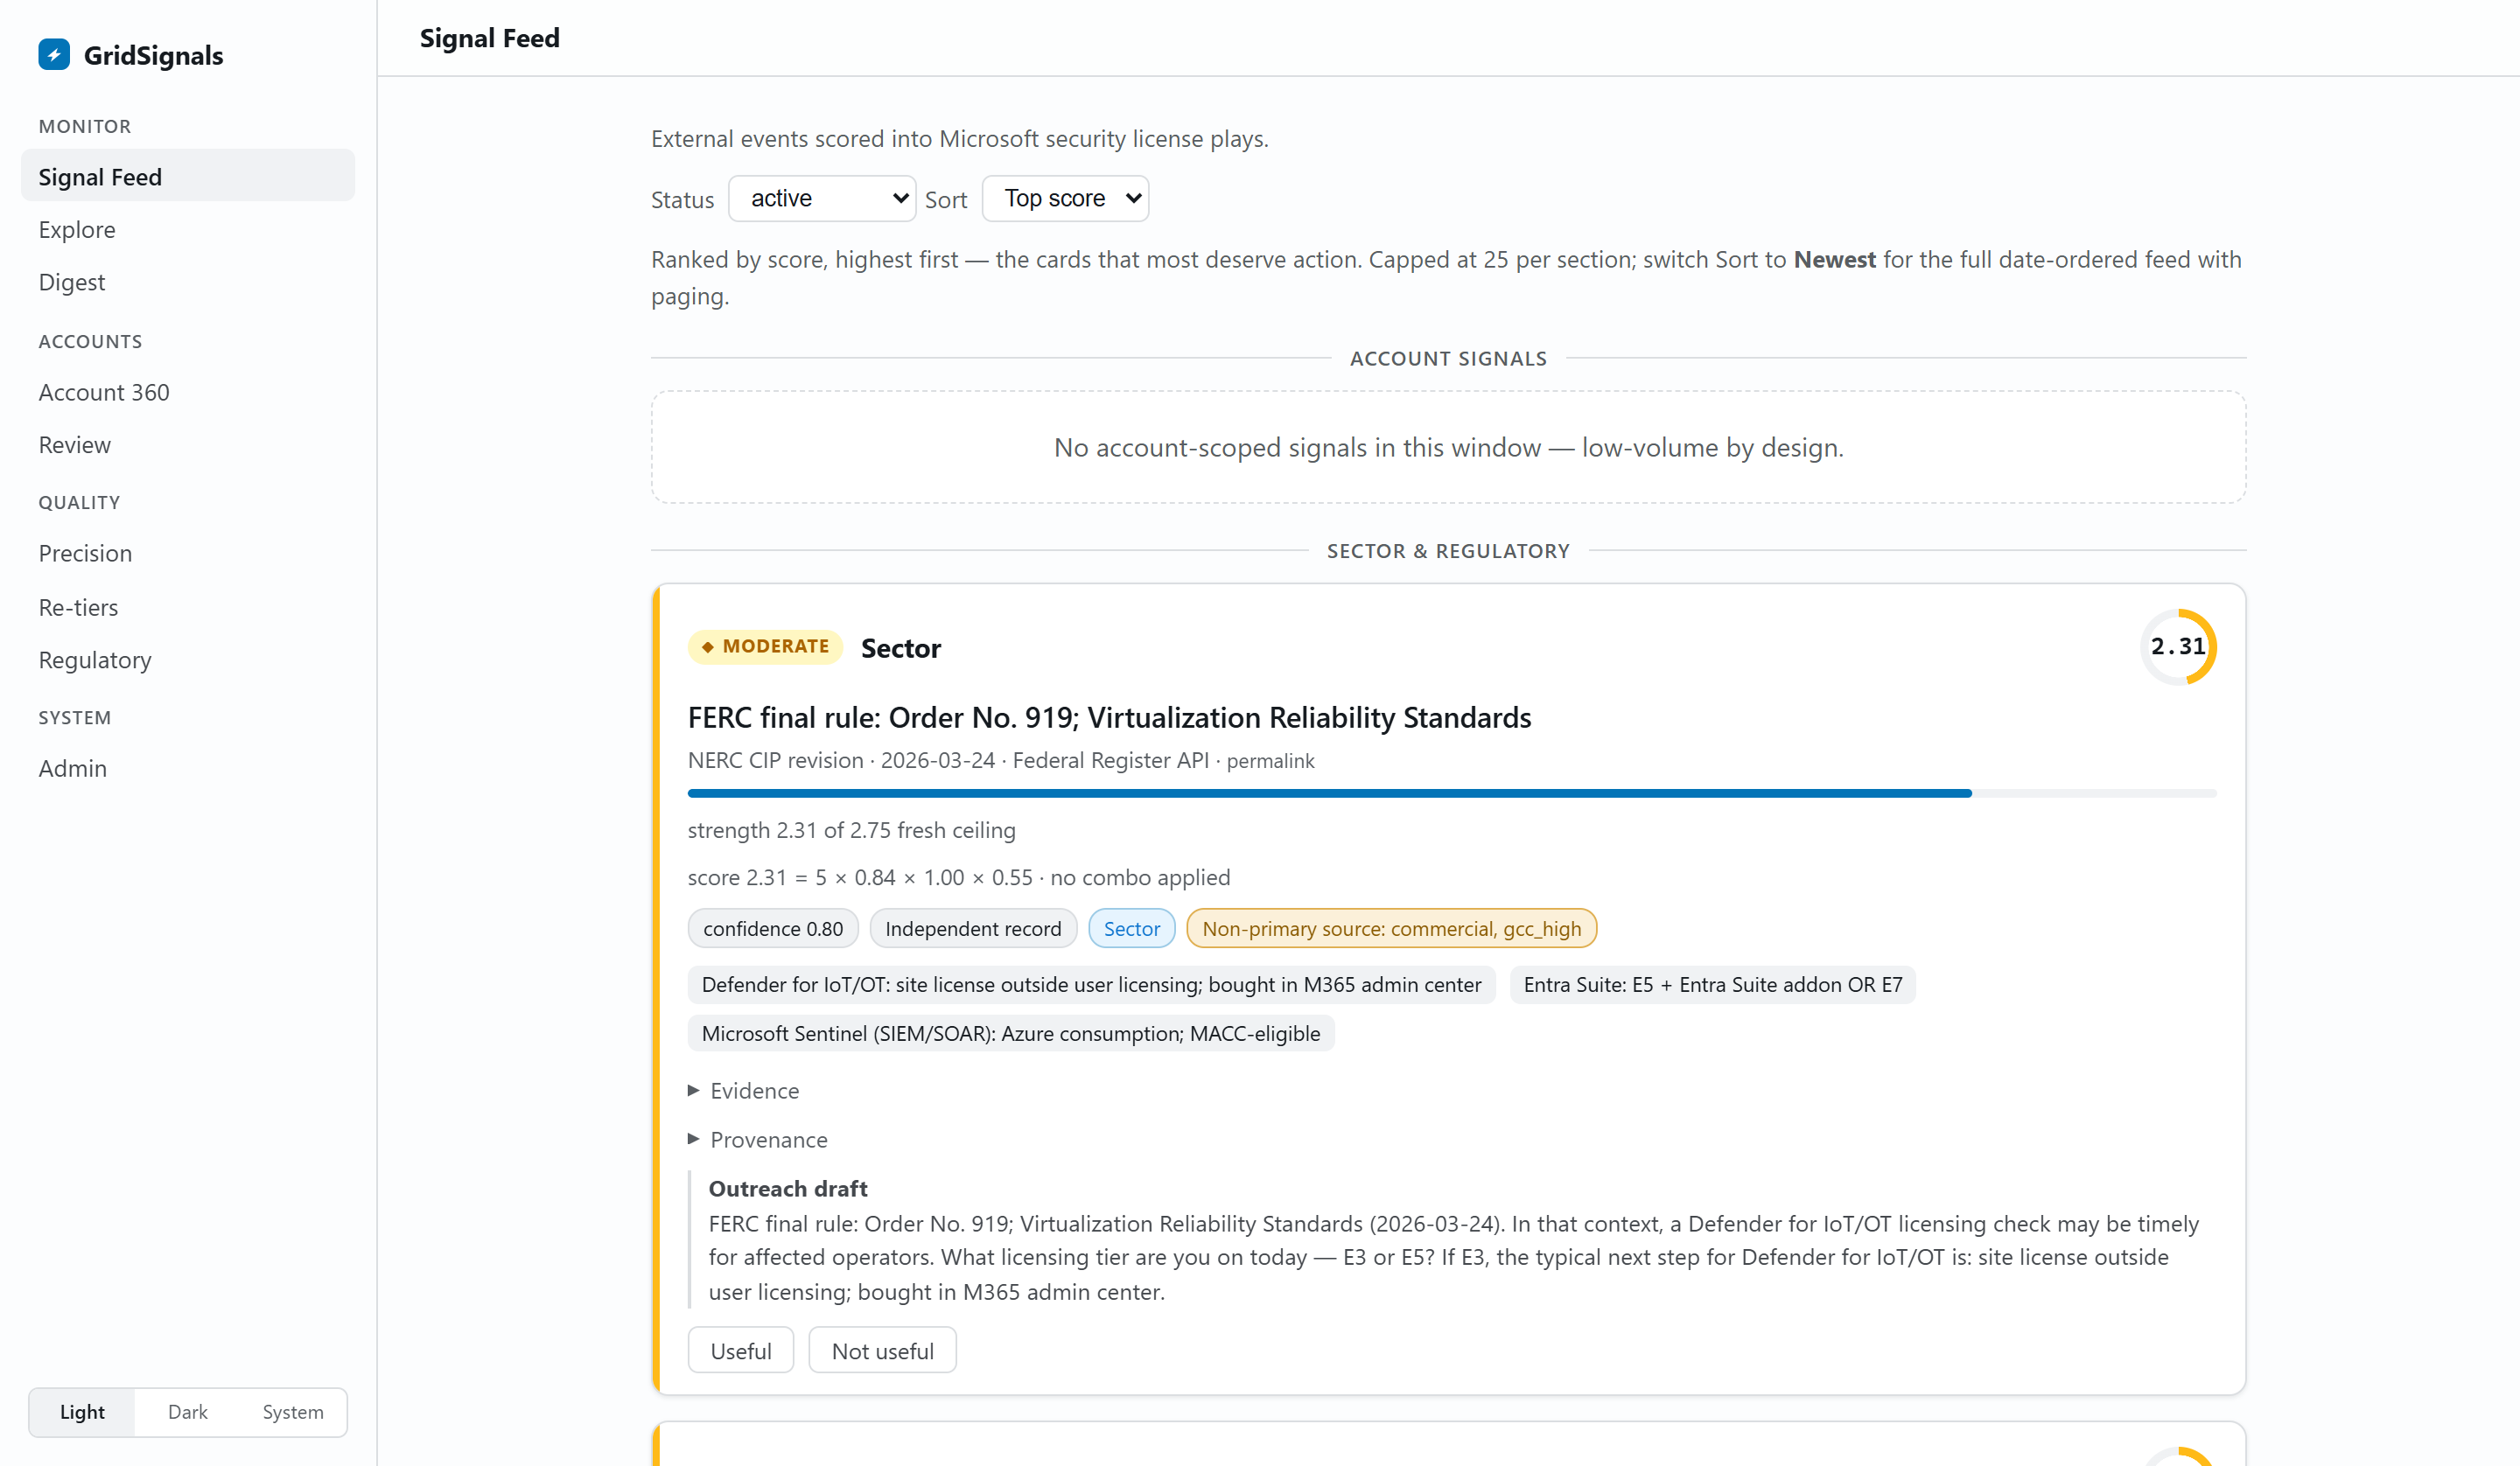Click the 2.31 score ring gauge

pos(2178,647)
